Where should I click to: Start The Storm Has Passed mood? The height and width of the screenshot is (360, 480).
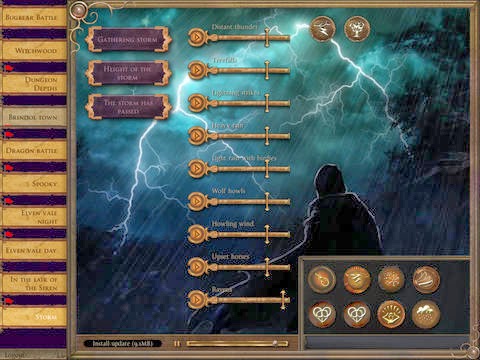[128, 107]
